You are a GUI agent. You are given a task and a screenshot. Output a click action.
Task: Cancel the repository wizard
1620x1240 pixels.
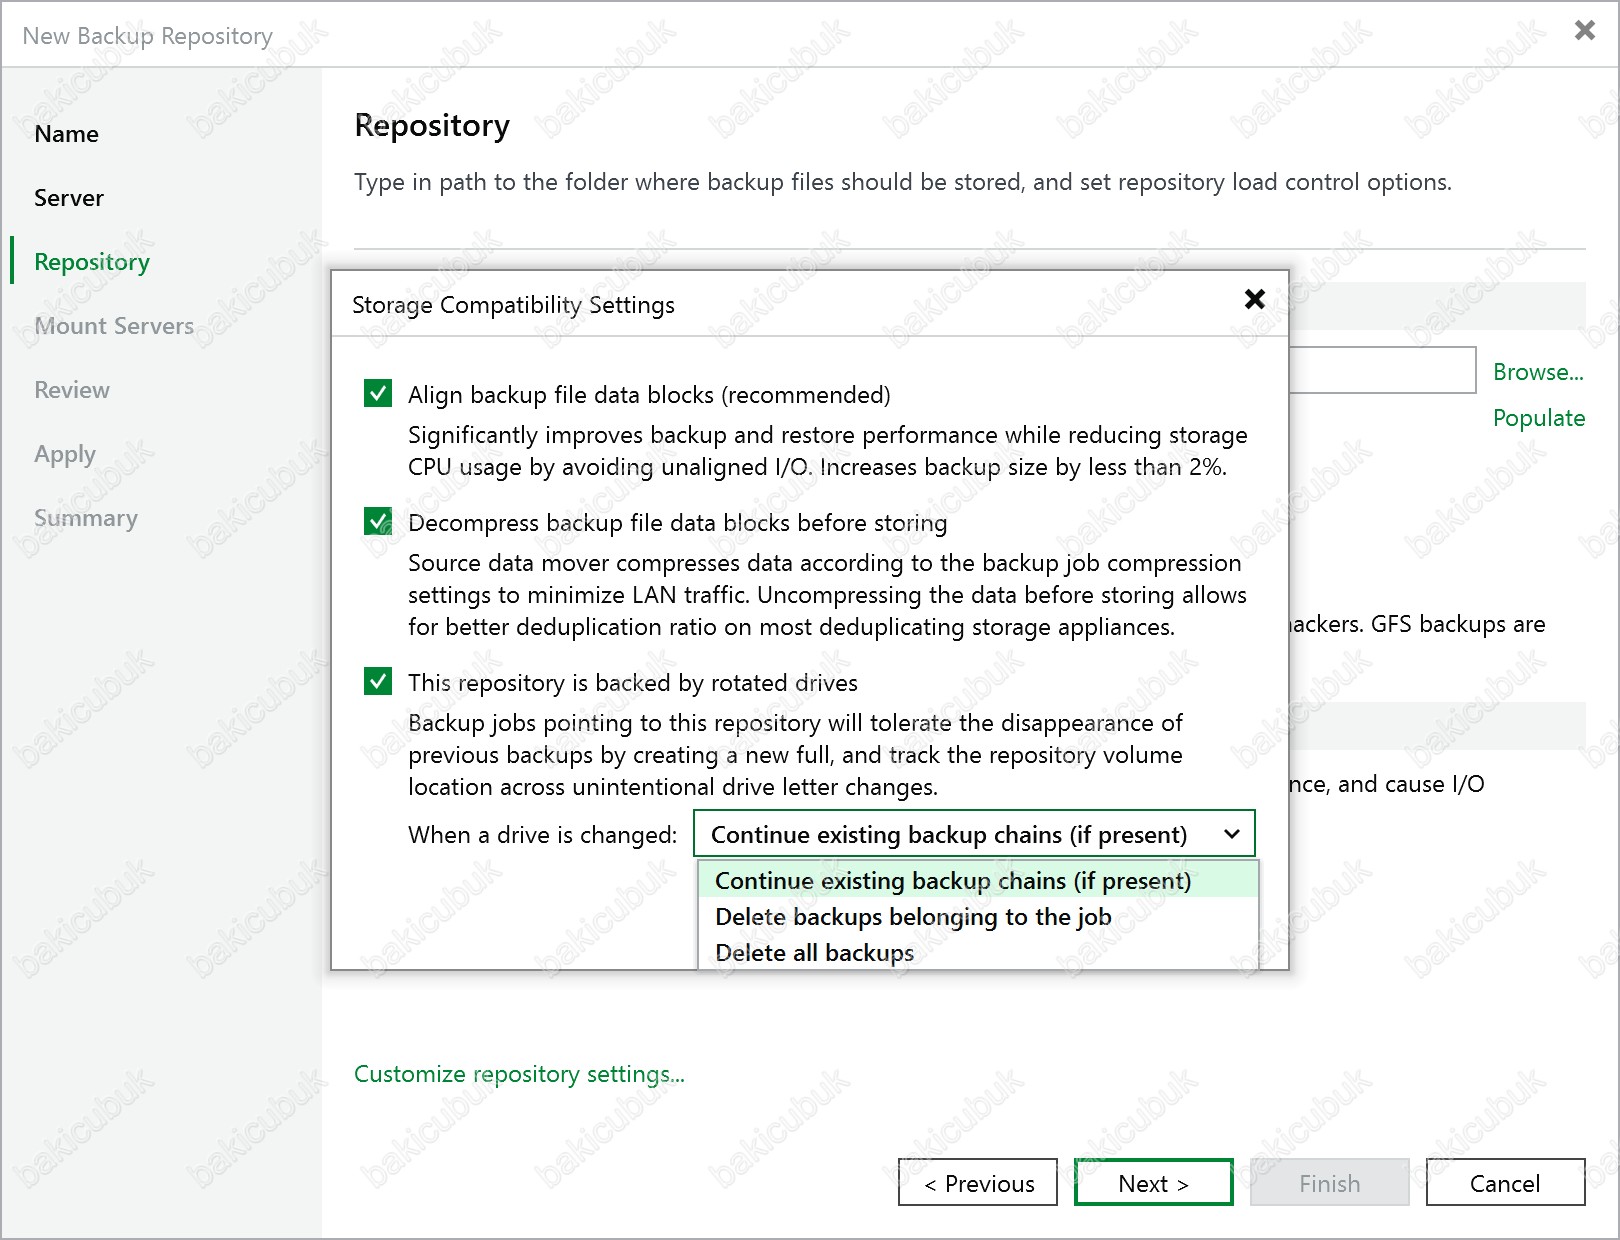coord(1504,1183)
